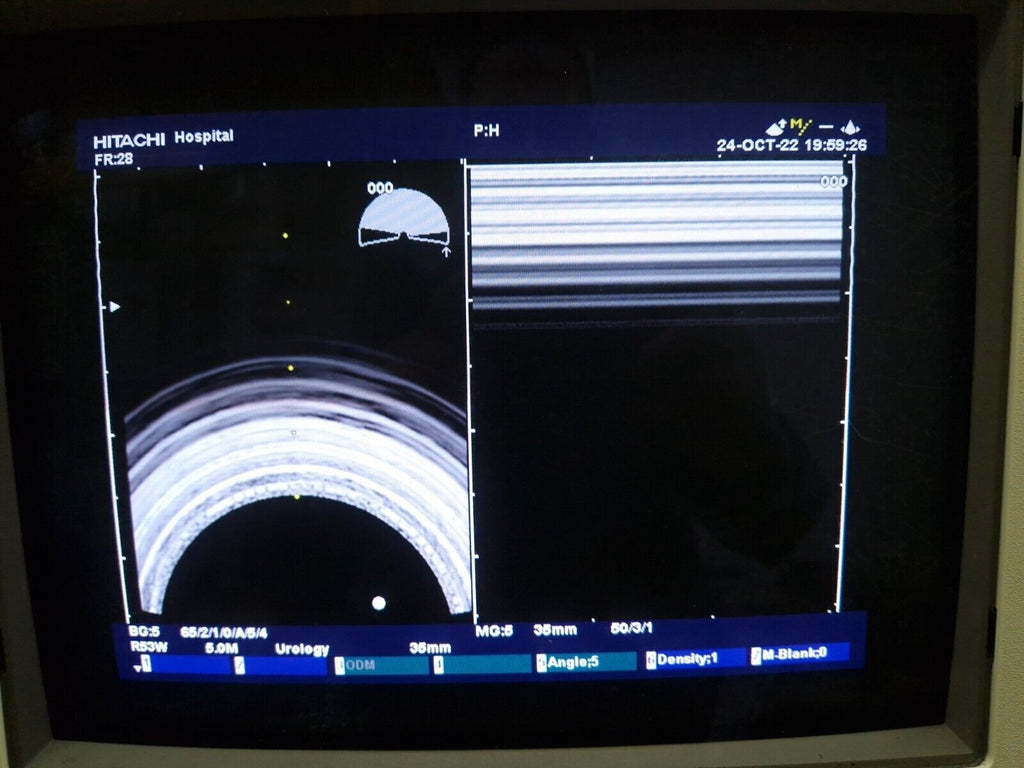Click the sector left-right steering icon
Image resolution: width=1024 pixels, height=768 pixels.
850,127
